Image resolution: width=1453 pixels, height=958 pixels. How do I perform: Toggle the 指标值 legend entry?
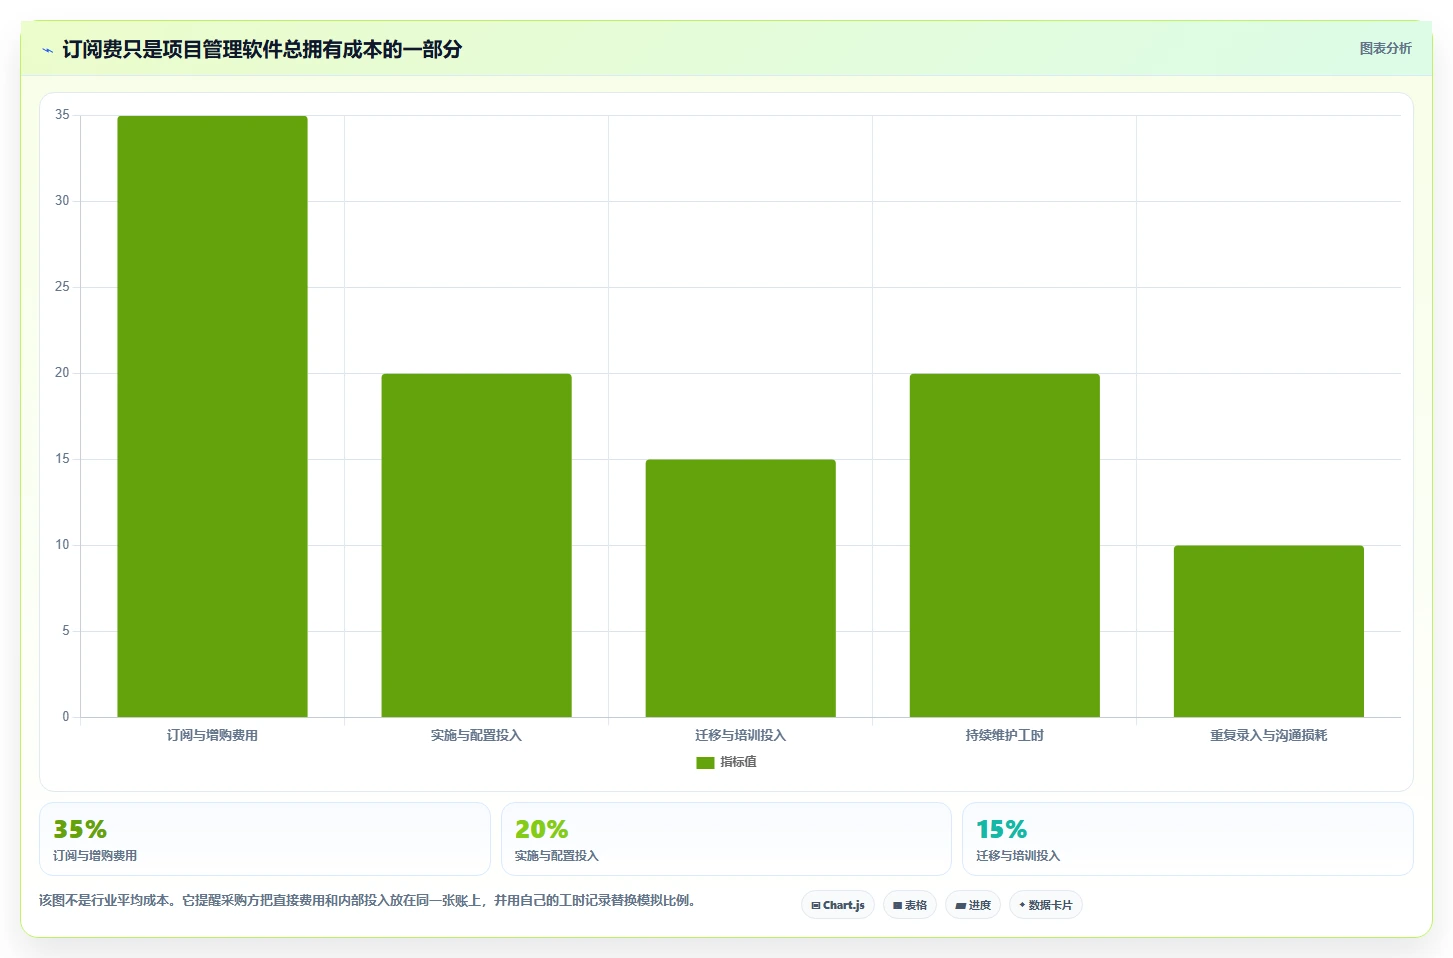[727, 762]
